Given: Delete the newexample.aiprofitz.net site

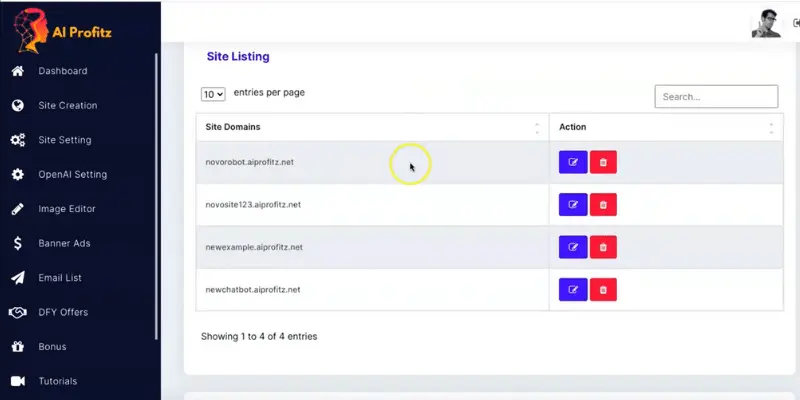Looking at the screenshot, I should 603,247.
